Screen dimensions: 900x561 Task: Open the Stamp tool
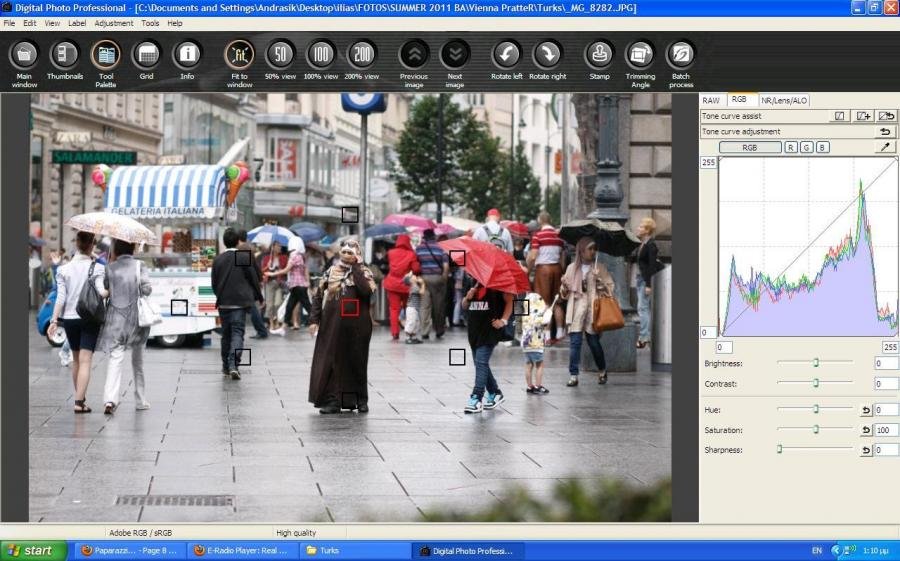(x=599, y=56)
